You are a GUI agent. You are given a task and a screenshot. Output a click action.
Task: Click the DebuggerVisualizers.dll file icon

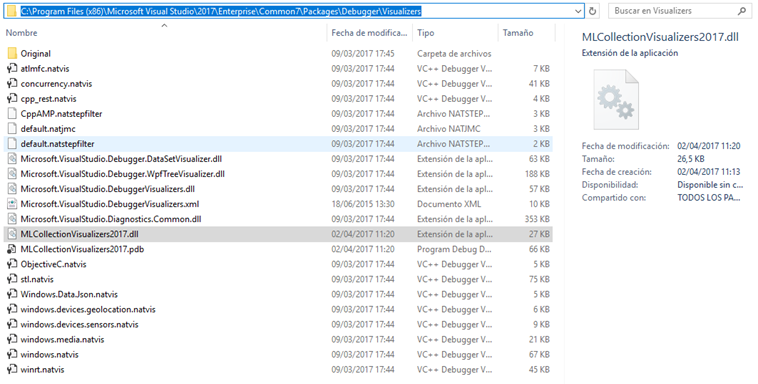12,189
